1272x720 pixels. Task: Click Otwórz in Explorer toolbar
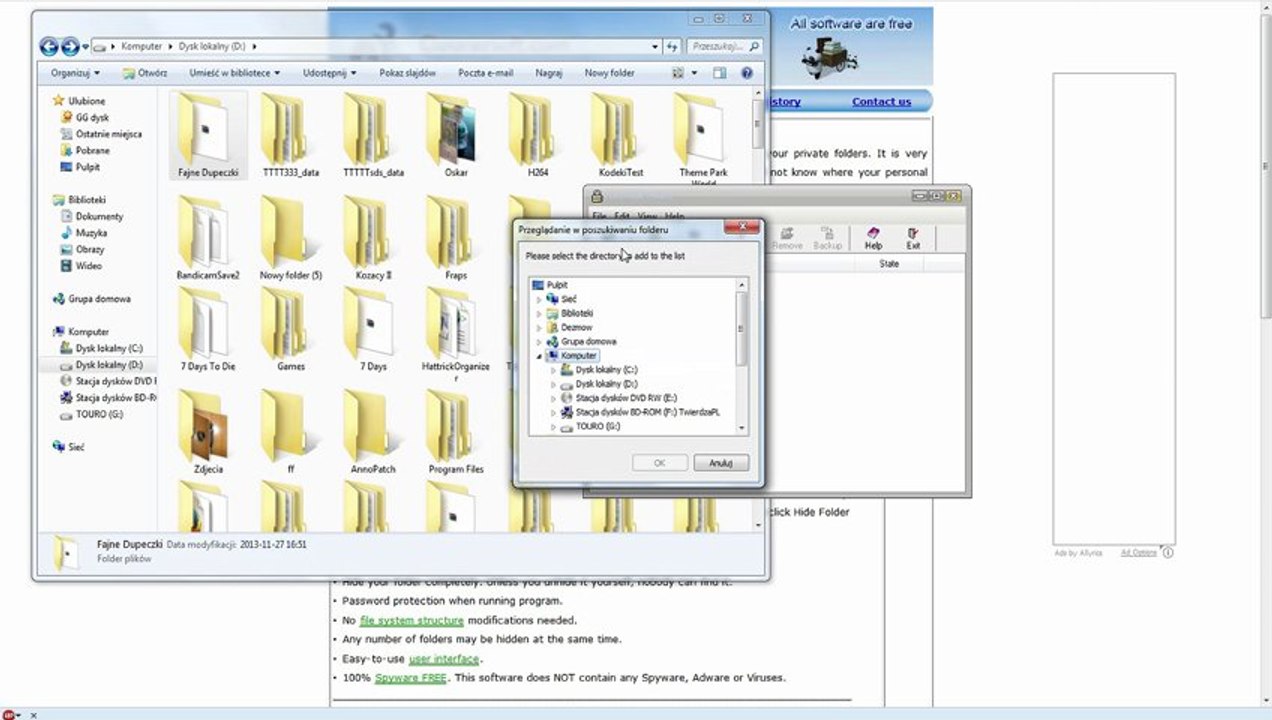[145, 73]
